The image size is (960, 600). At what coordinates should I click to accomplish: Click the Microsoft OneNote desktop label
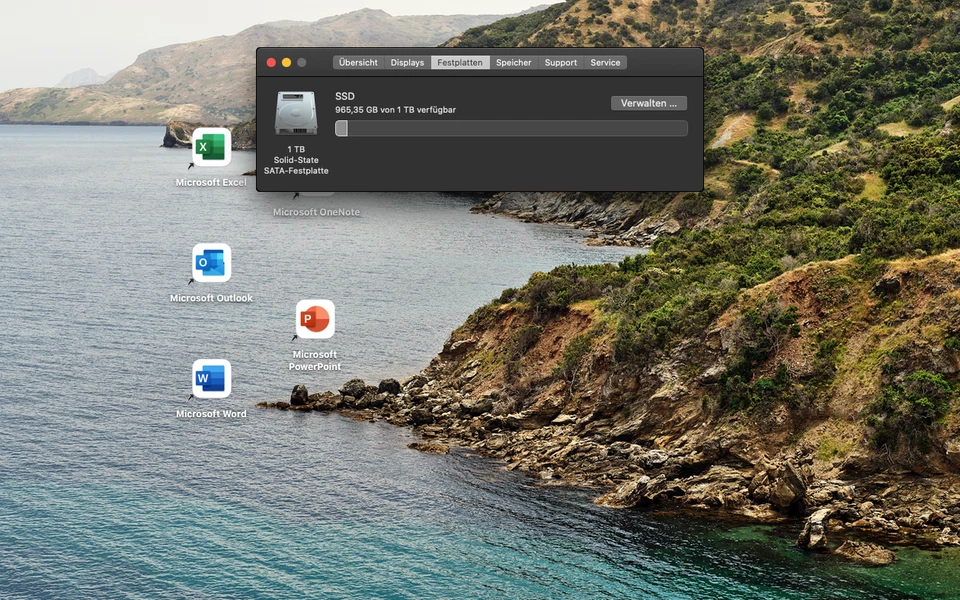pos(316,212)
